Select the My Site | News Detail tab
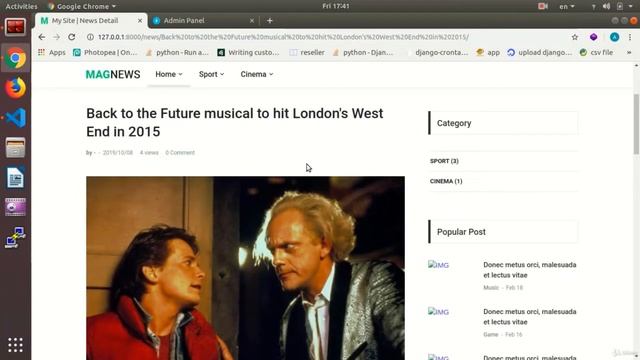This screenshot has height=360, width=640. coord(91,20)
